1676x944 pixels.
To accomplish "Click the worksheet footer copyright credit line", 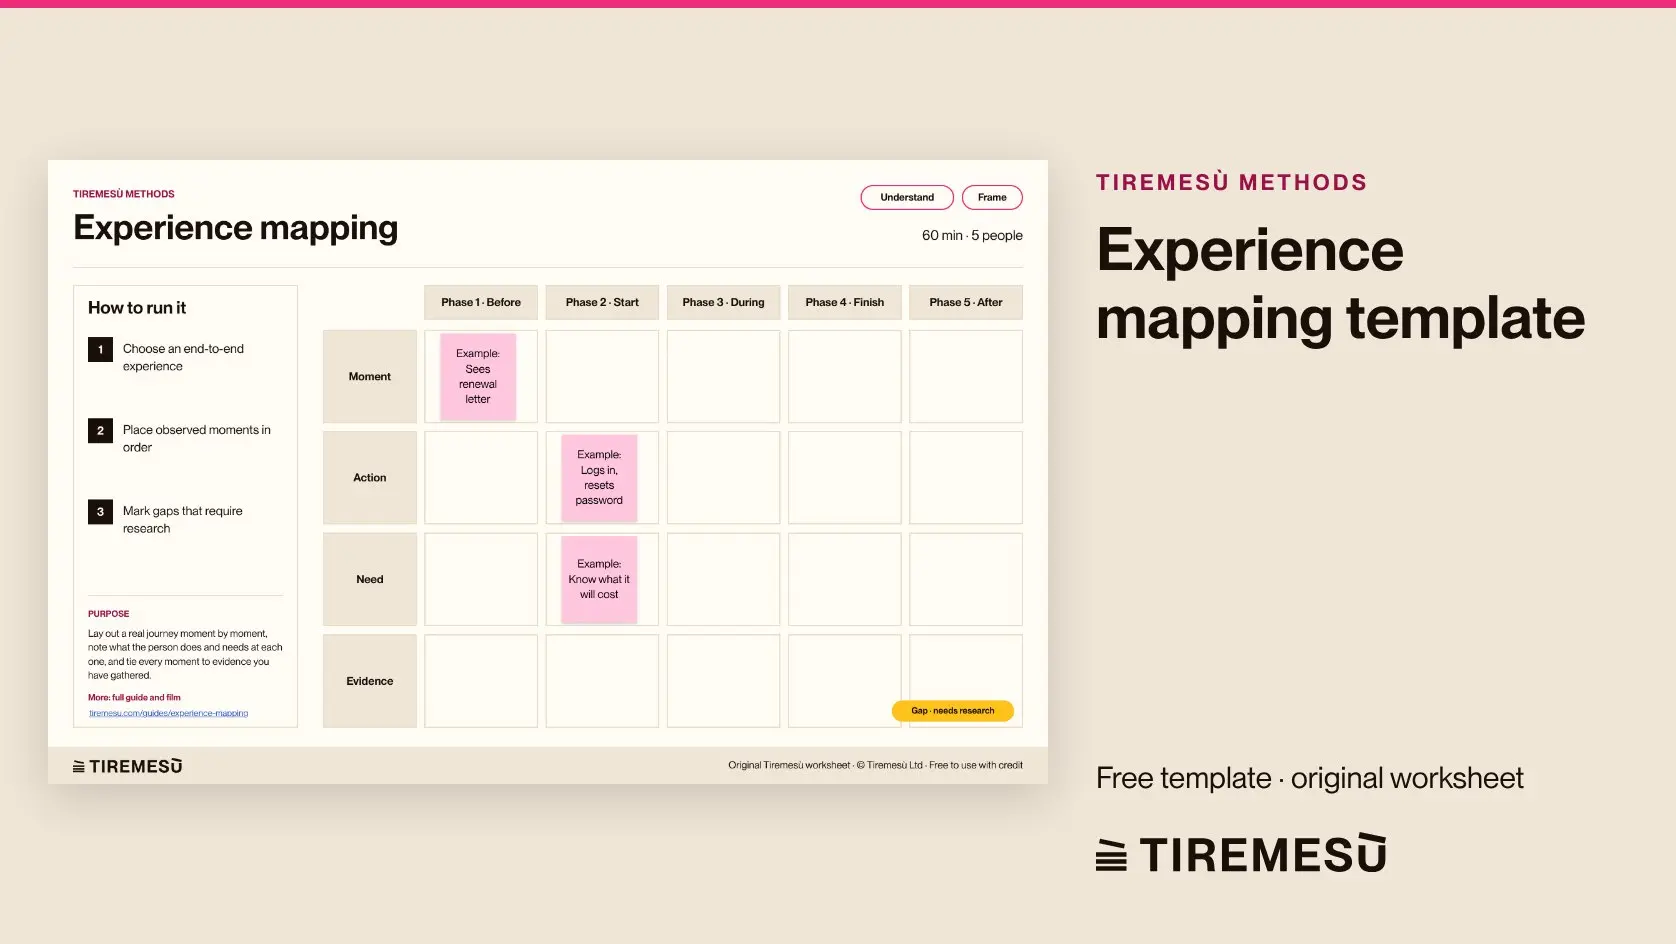I will click(875, 766).
